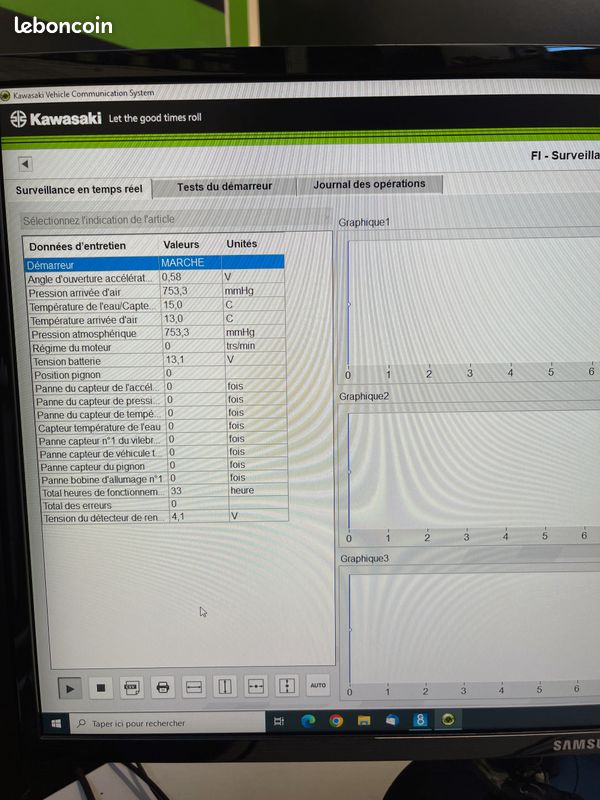Click the Régime du moteur row
Viewport: 600px width, 800px height.
click(150, 347)
